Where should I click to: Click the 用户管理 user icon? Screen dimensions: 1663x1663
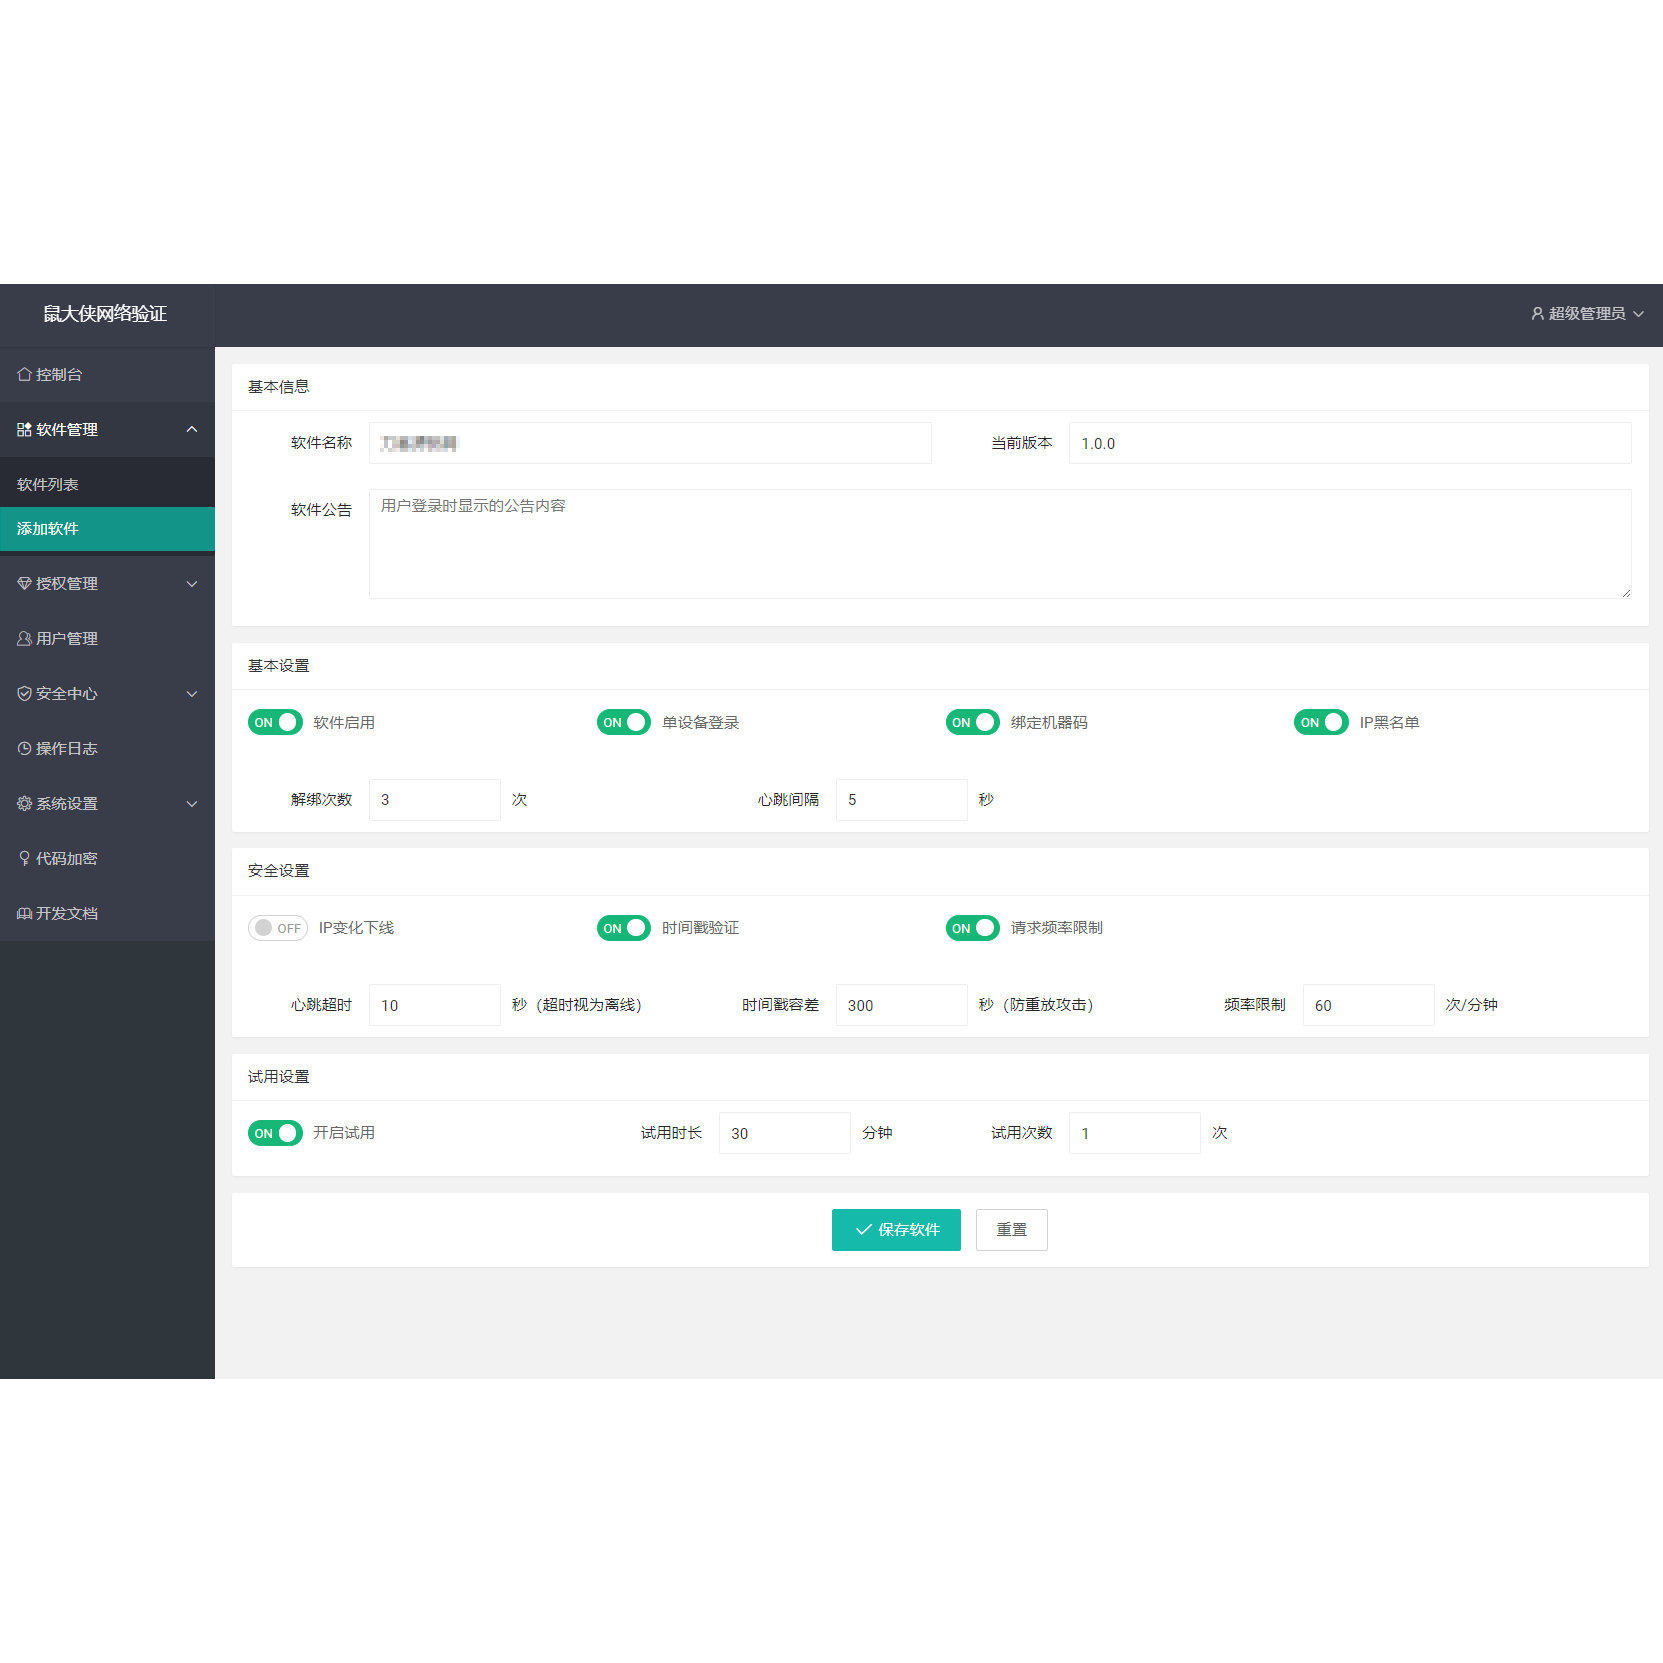point(24,639)
